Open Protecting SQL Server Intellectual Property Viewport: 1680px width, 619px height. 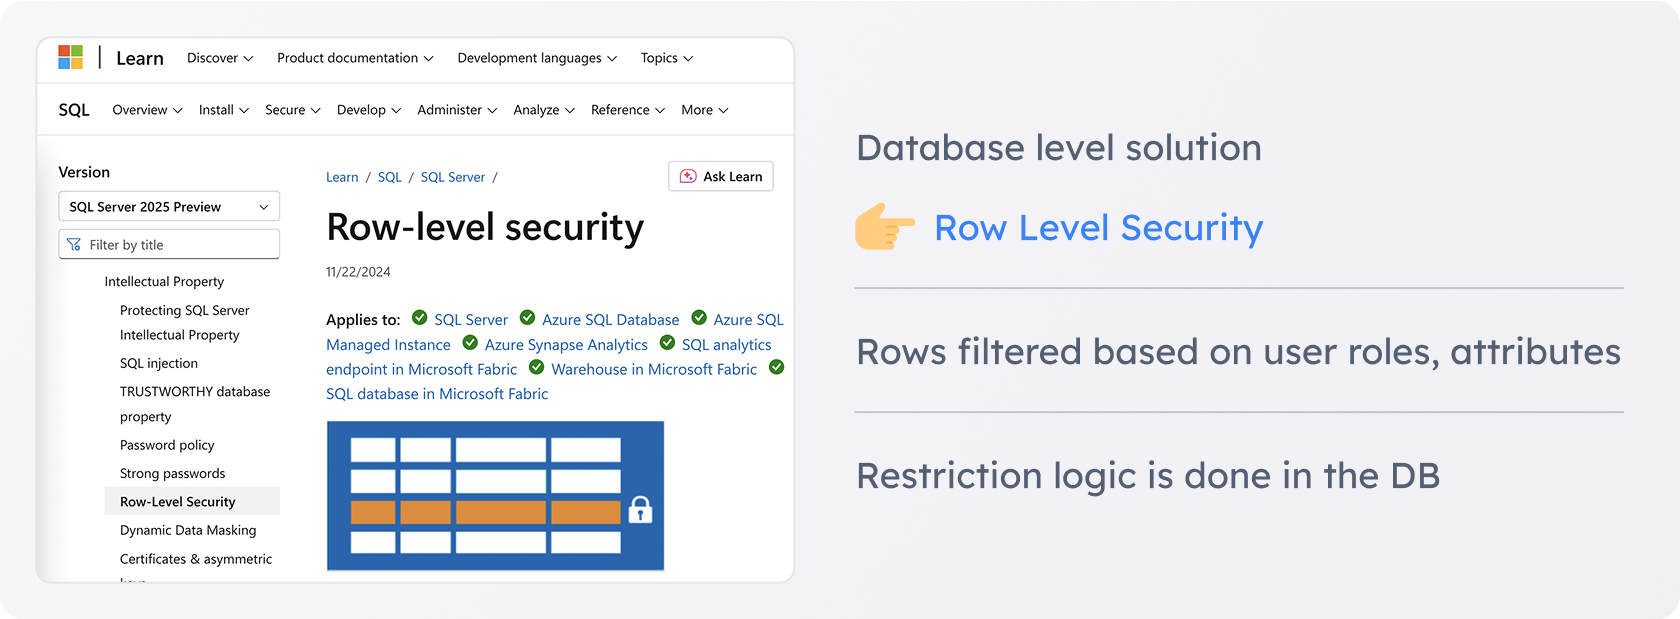tap(185, 323)
